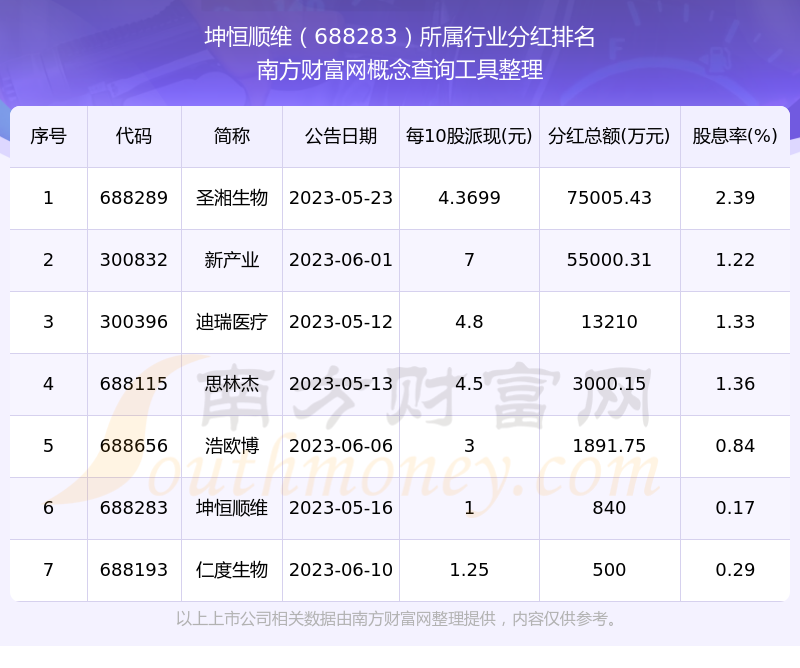
Task: Select stock code 688283 in table
Action: click(134, 508)
